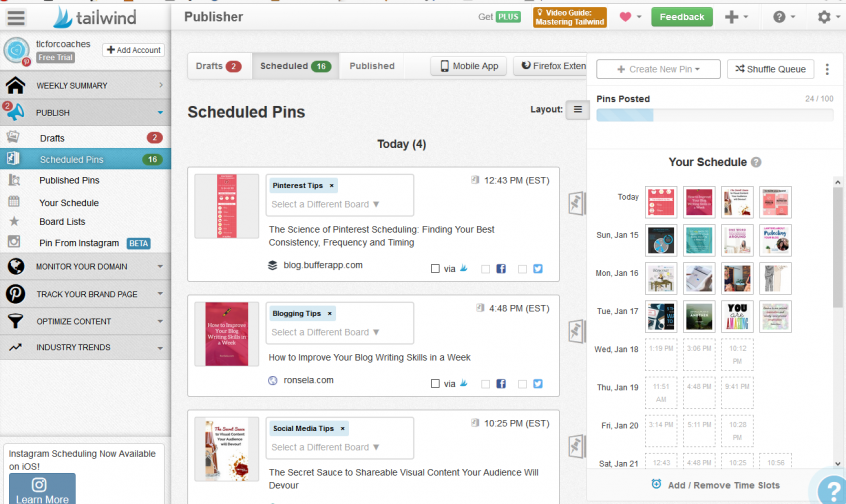Image resolution: width=846 pixels, height=504 pixels.
Task: Enable Twitter sharing checkbox on blog.bufferapp.com pin
Action: (x=522, y=269)
